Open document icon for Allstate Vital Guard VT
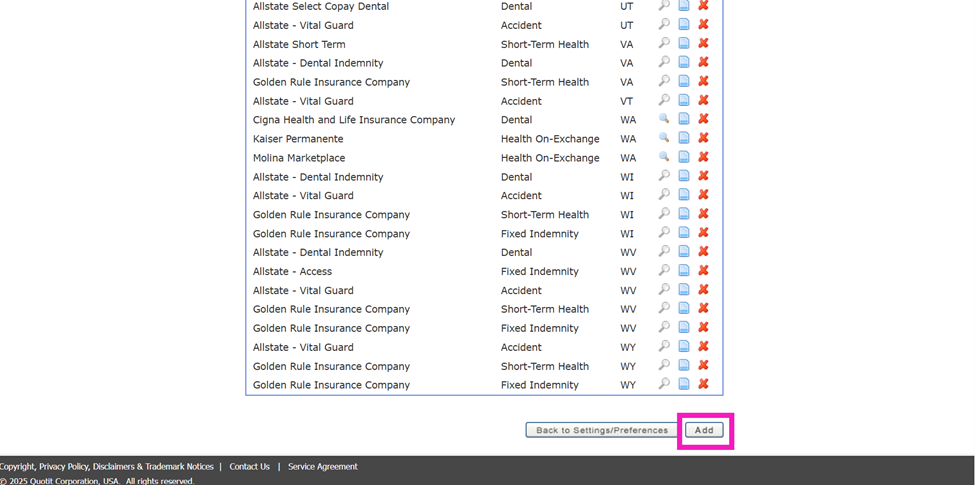The image size is (975, 485). [x=684, y=100]
